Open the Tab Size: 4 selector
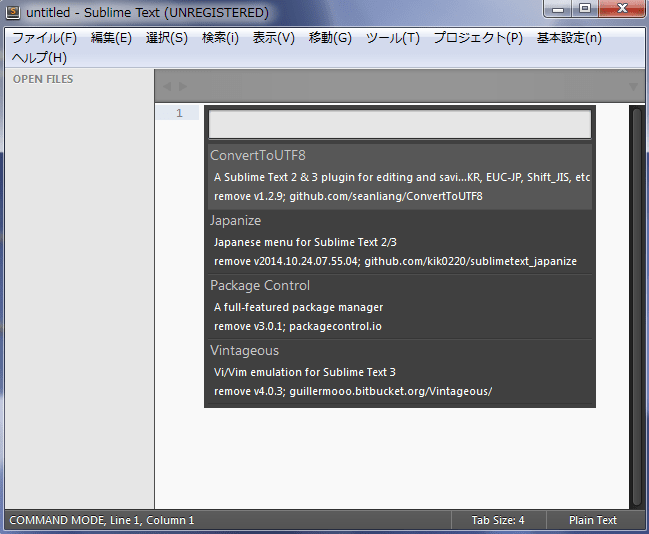Image resolution: width=649 pixels, height=534 pixels. point(498,520)
